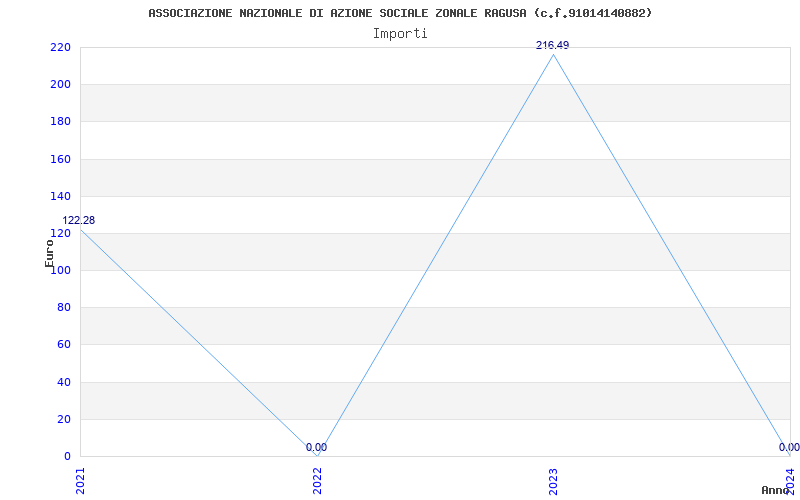Click the 0.00 label at 2024
Image resolution: width=800 pixels, height=500 pixels.
[x=789, y=447]
